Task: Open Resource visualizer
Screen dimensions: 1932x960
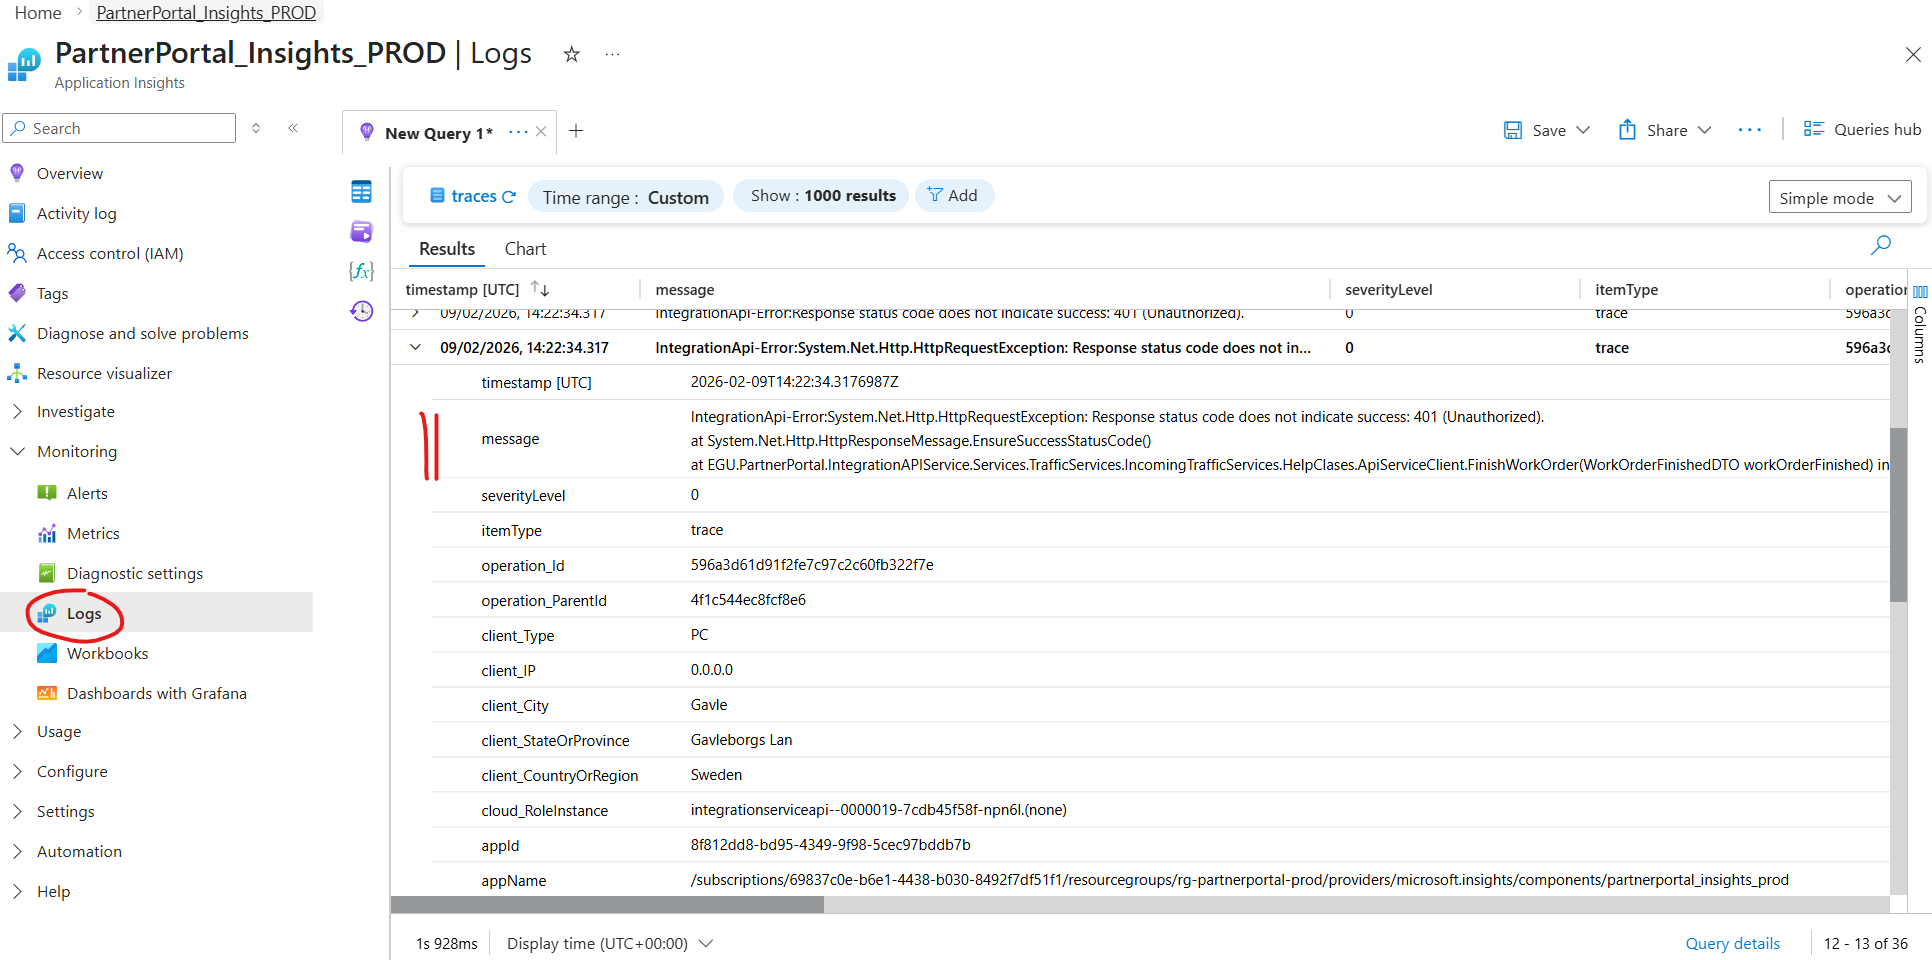Action: pyautogui.click(x=104, y=373)
